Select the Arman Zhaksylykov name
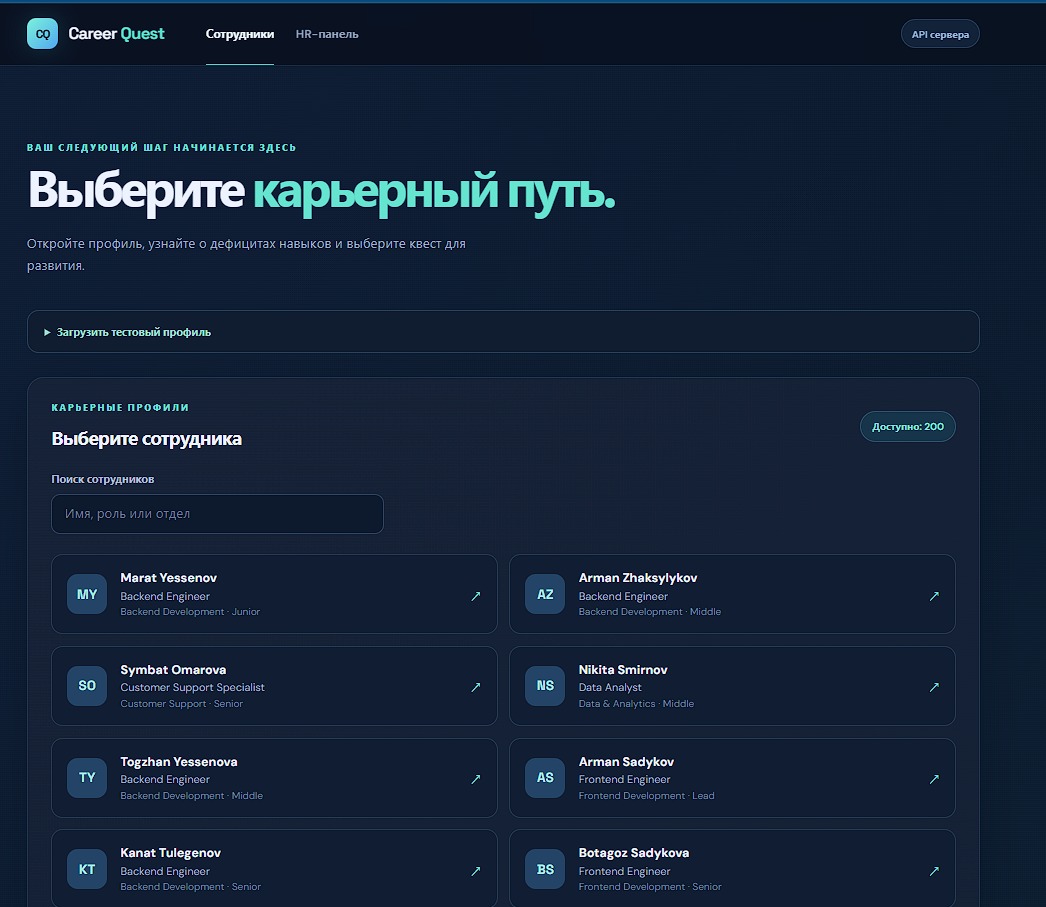The image size is (1046, 907). coord(638,578)
